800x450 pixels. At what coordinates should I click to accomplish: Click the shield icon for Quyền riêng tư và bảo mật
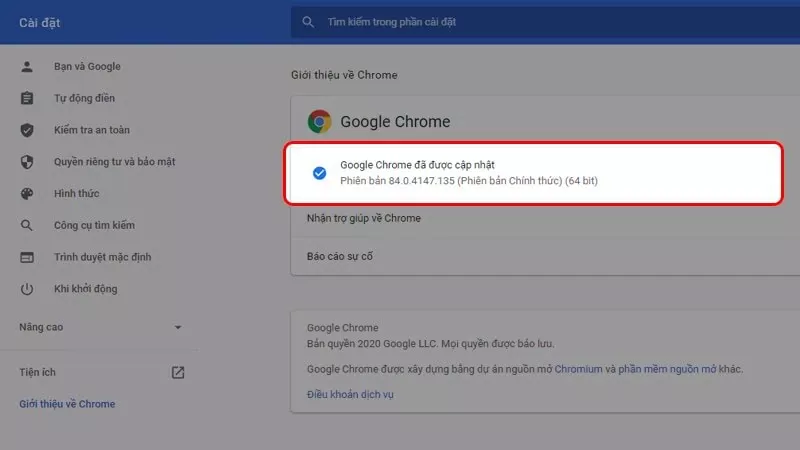pos(27,162)
